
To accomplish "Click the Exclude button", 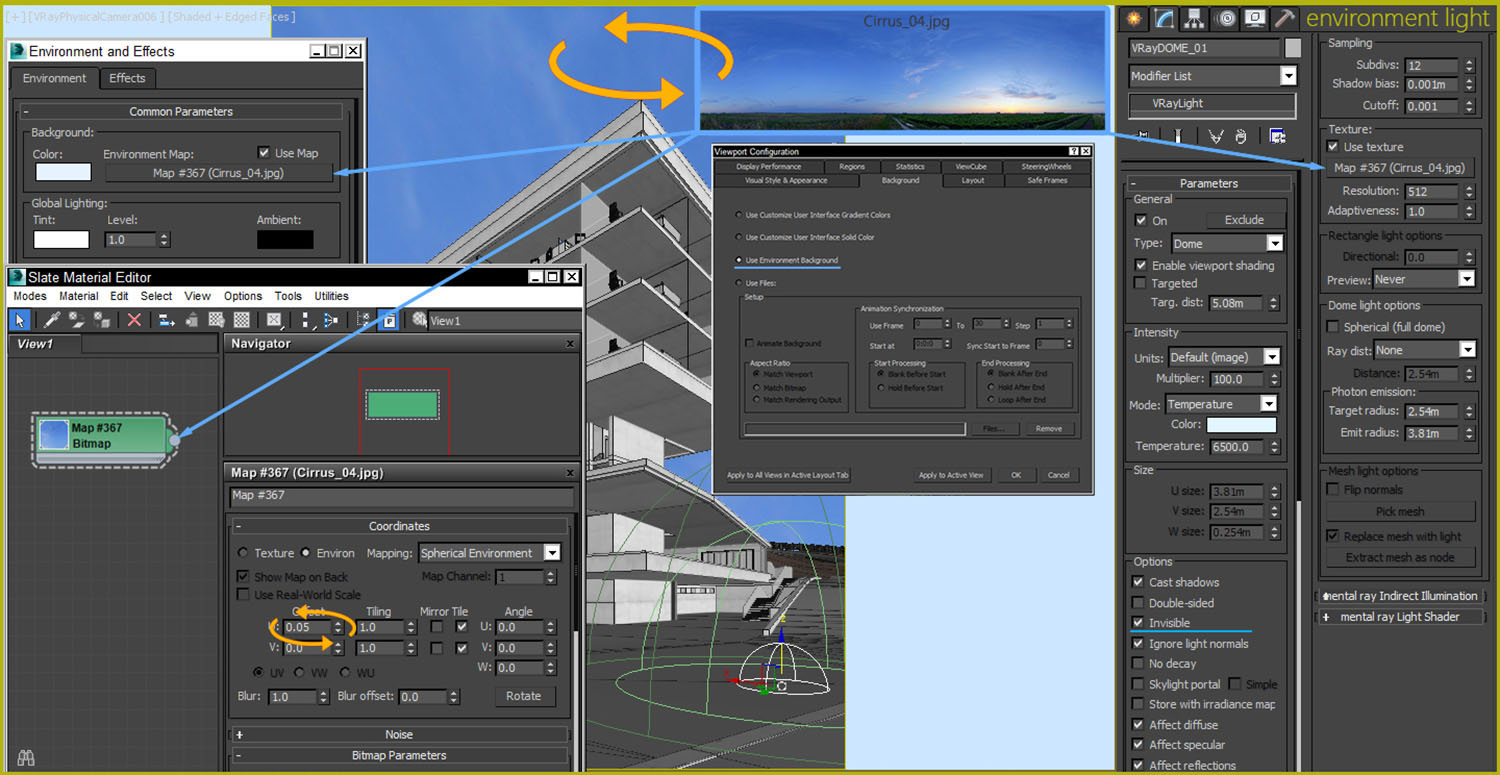I will coord(1243,220).
